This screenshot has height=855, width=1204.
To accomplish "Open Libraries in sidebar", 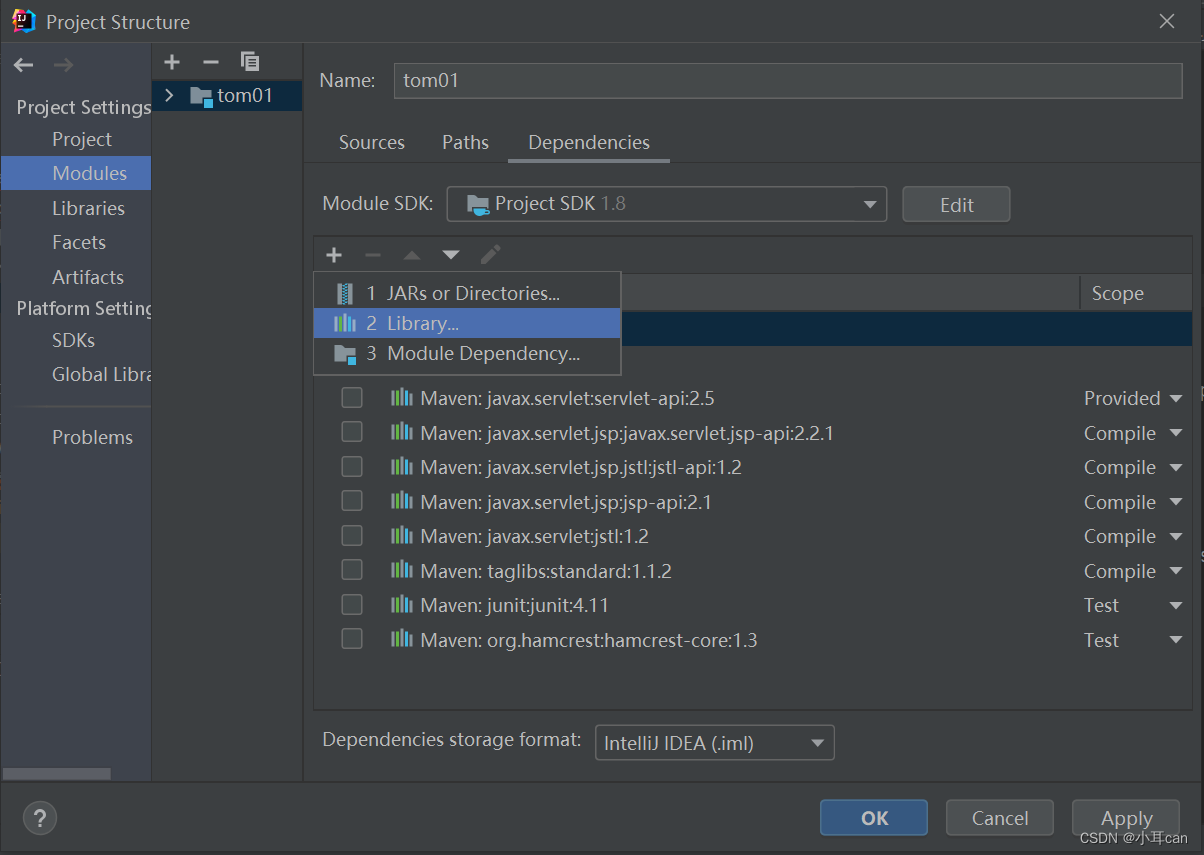I will point(88,208).
